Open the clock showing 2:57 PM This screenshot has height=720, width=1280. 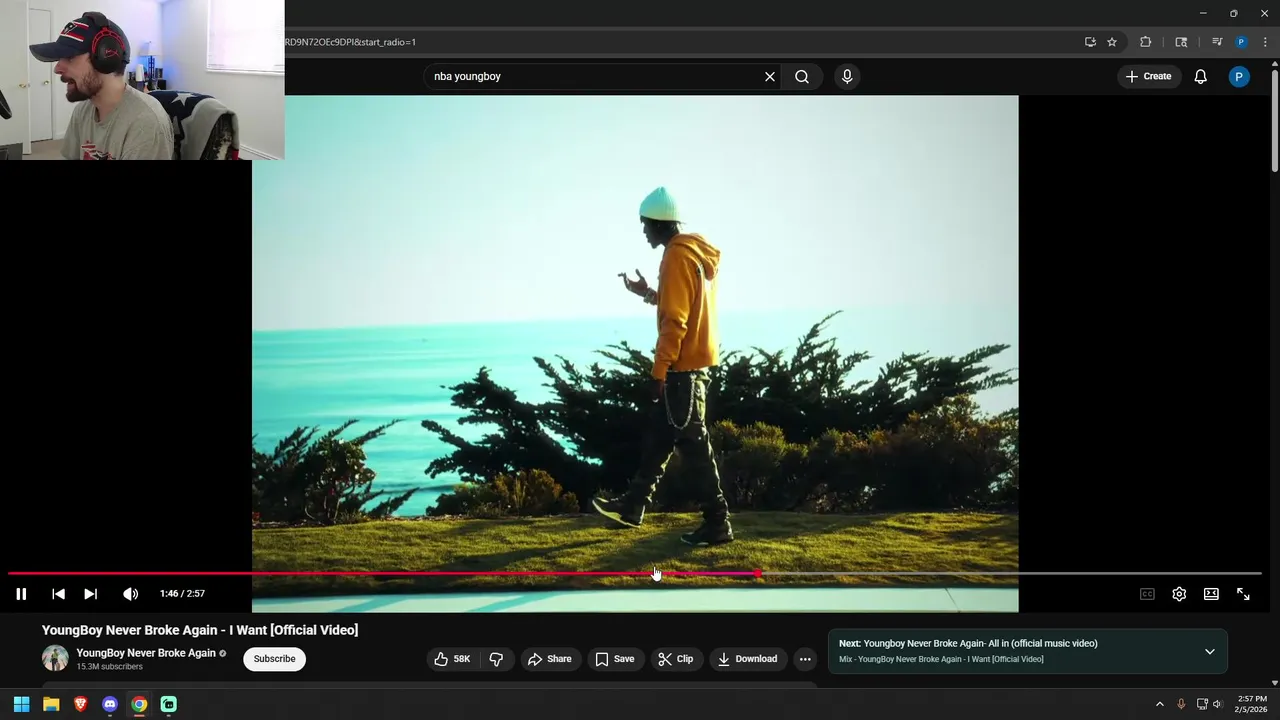pyautogui.click(x=1252, y=704)
